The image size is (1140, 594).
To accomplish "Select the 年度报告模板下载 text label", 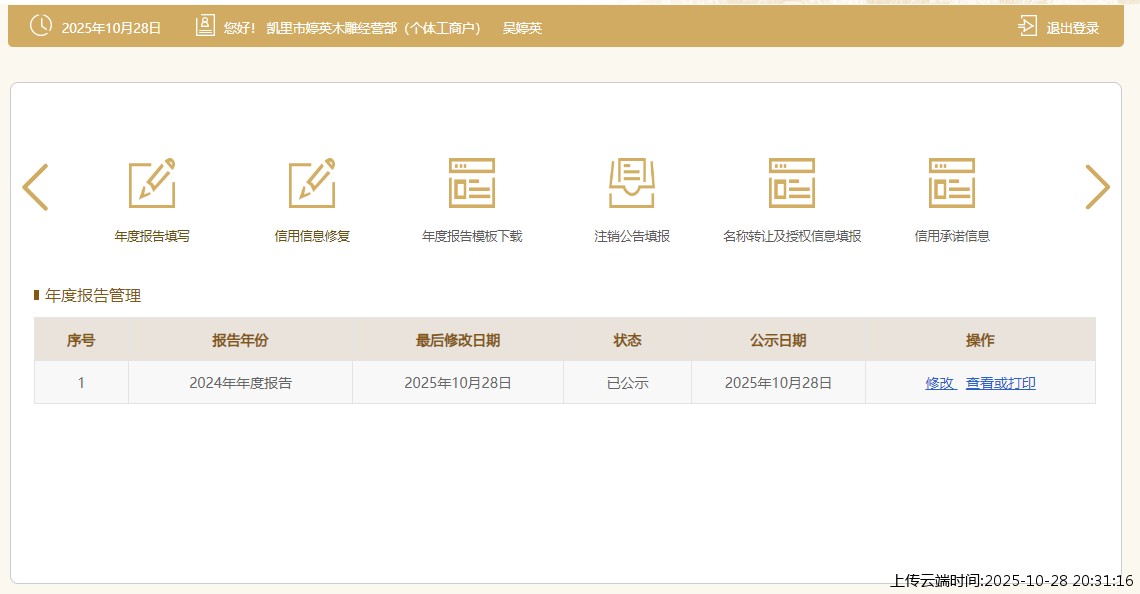I will (x=472, y=237).
